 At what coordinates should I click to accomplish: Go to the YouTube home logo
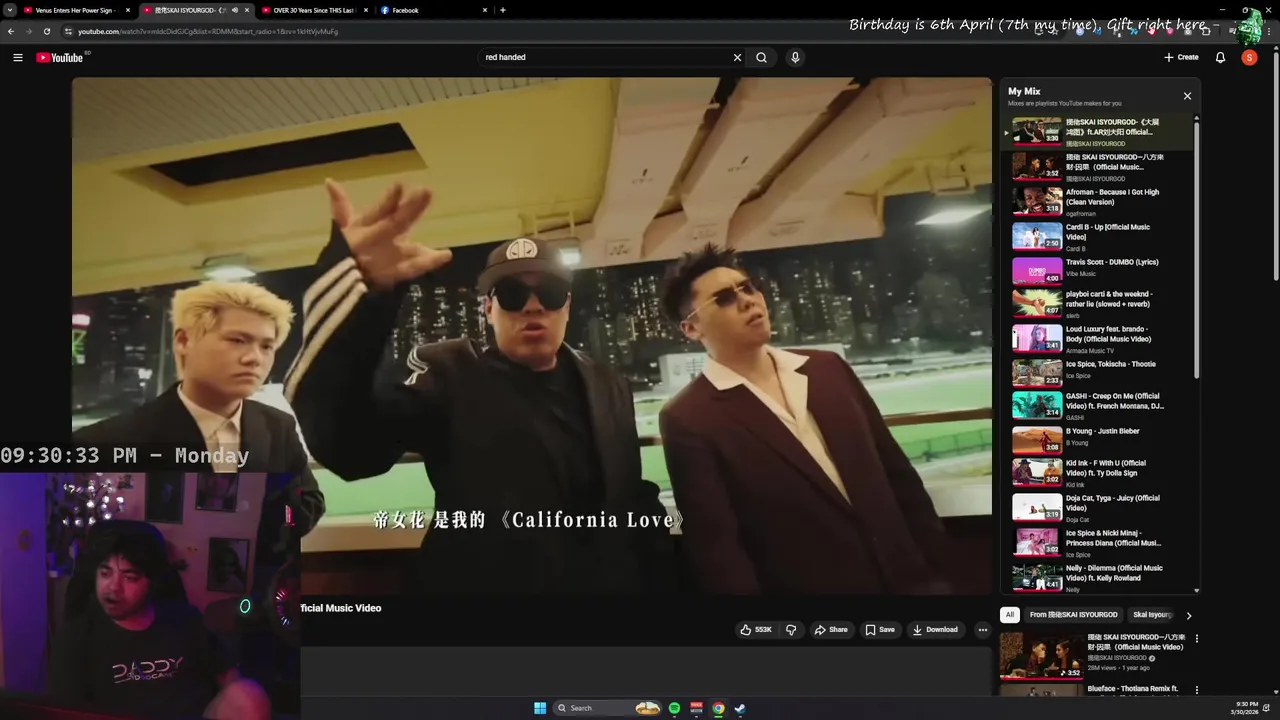pyautogui.click(x=60, y=57)
